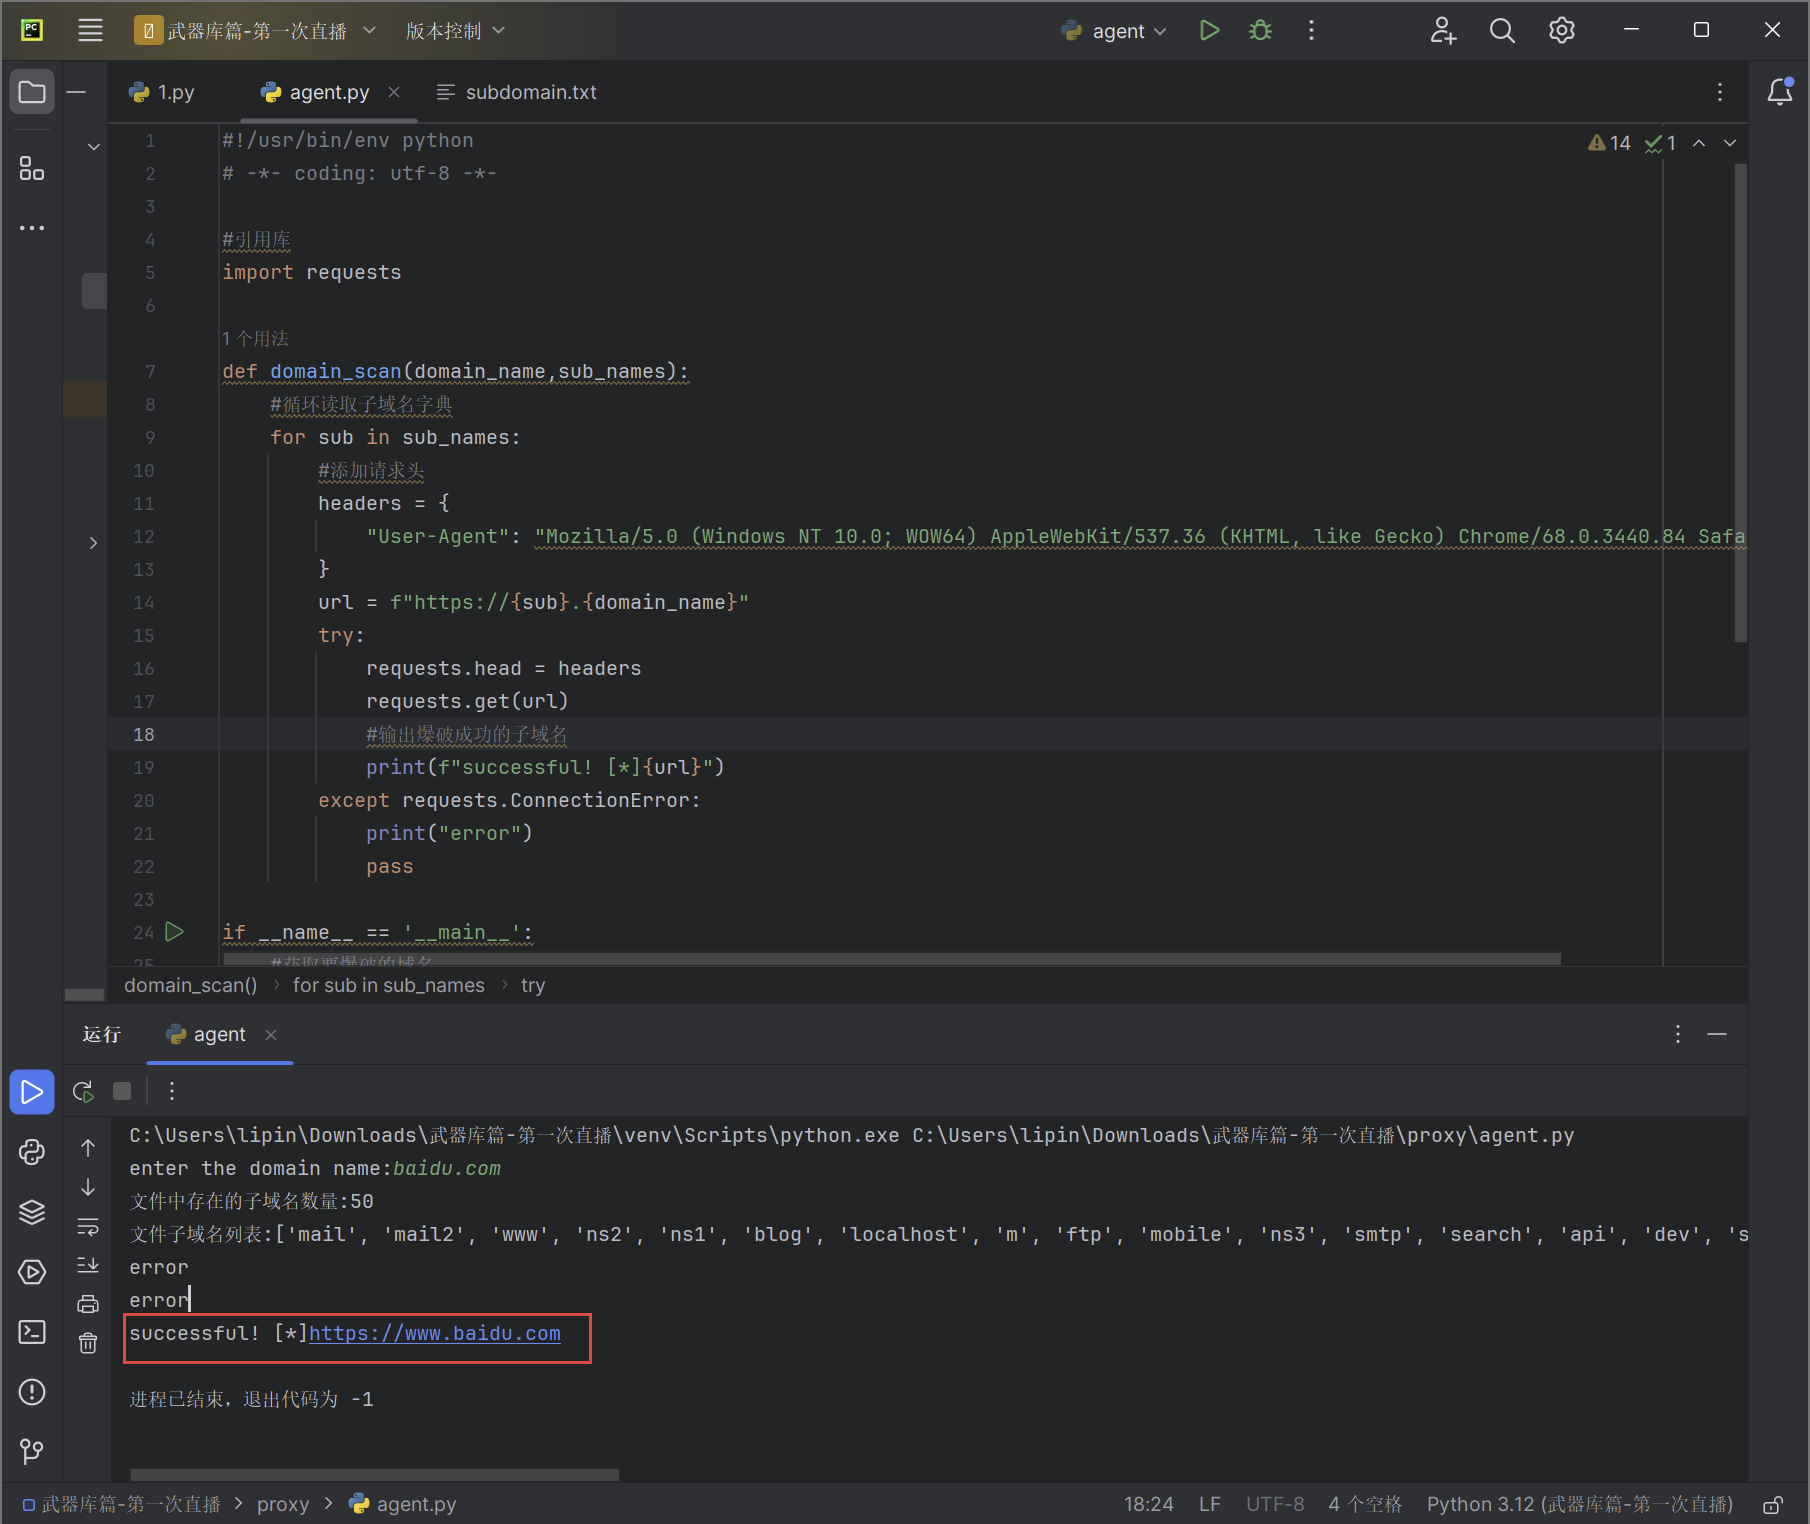Open editor tab options menu

tap(1720, 92)
